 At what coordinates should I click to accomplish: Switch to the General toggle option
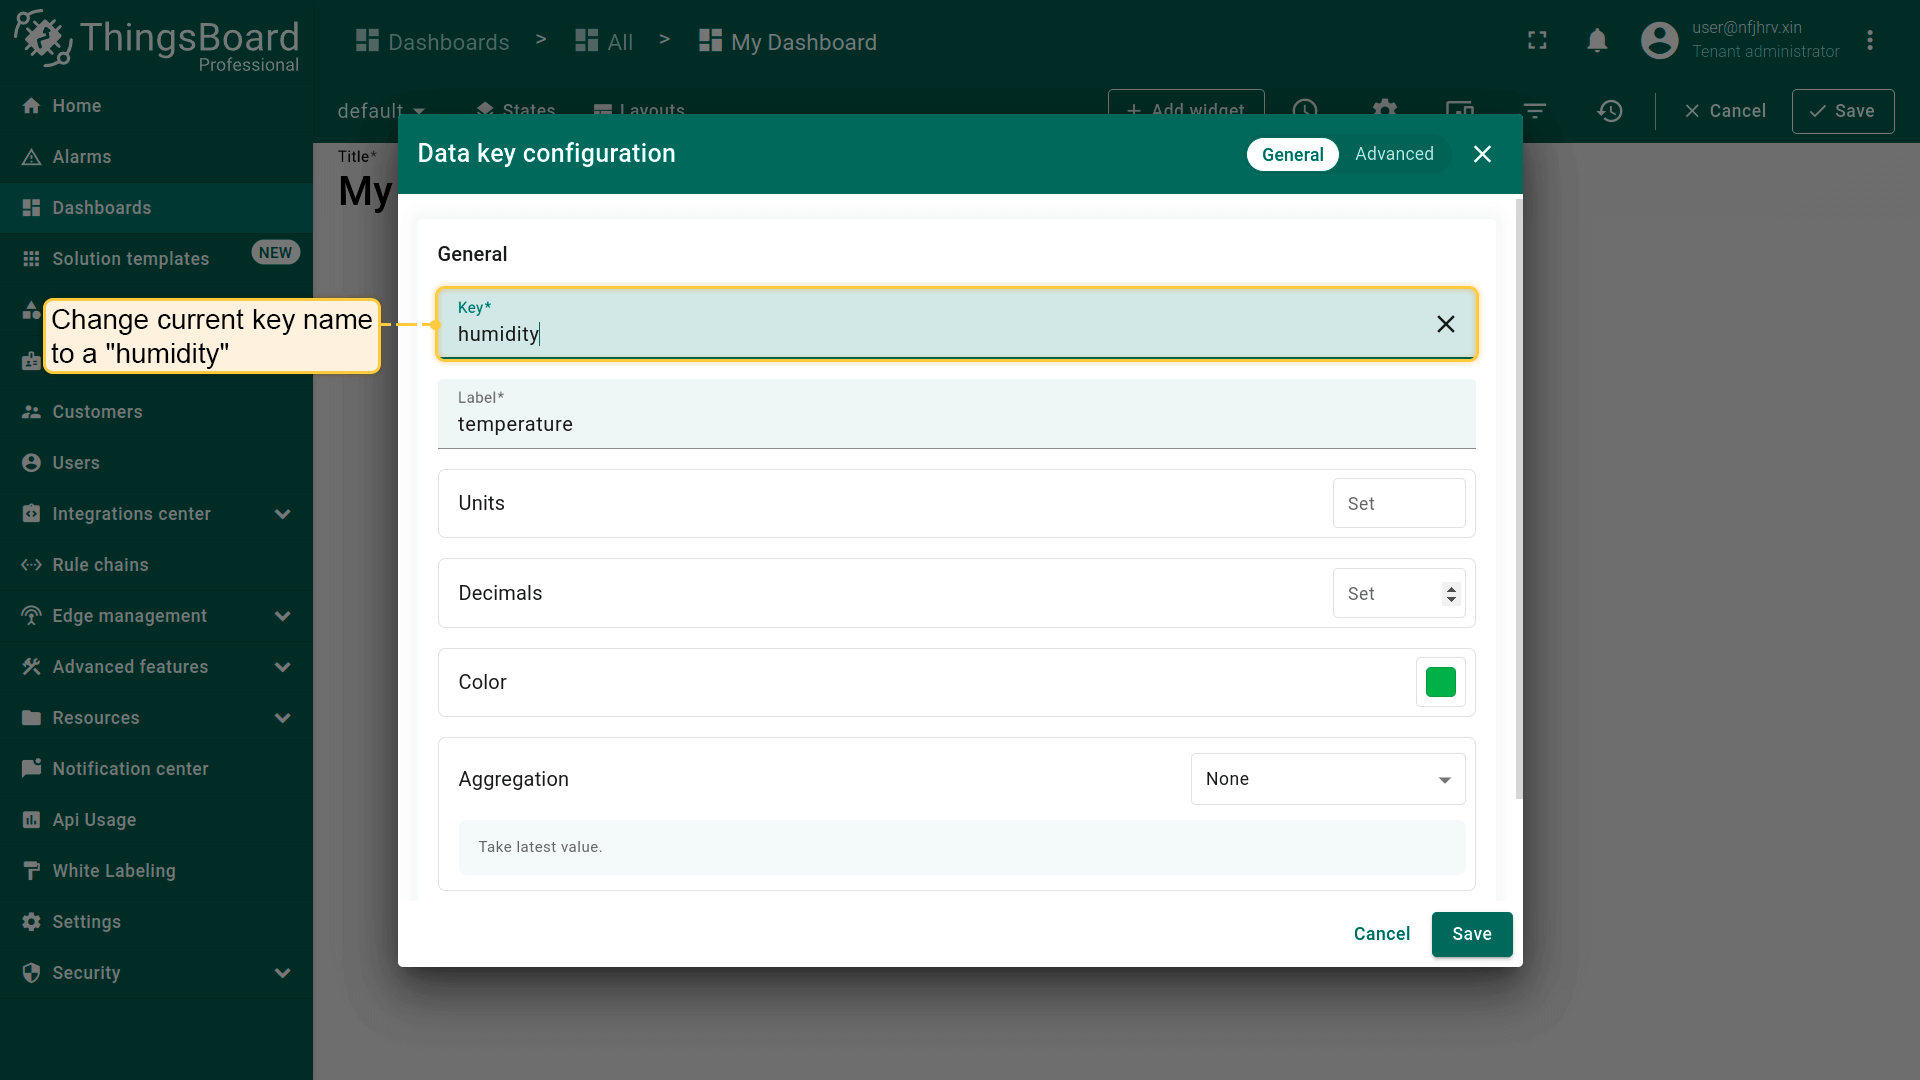(1292, 154)
